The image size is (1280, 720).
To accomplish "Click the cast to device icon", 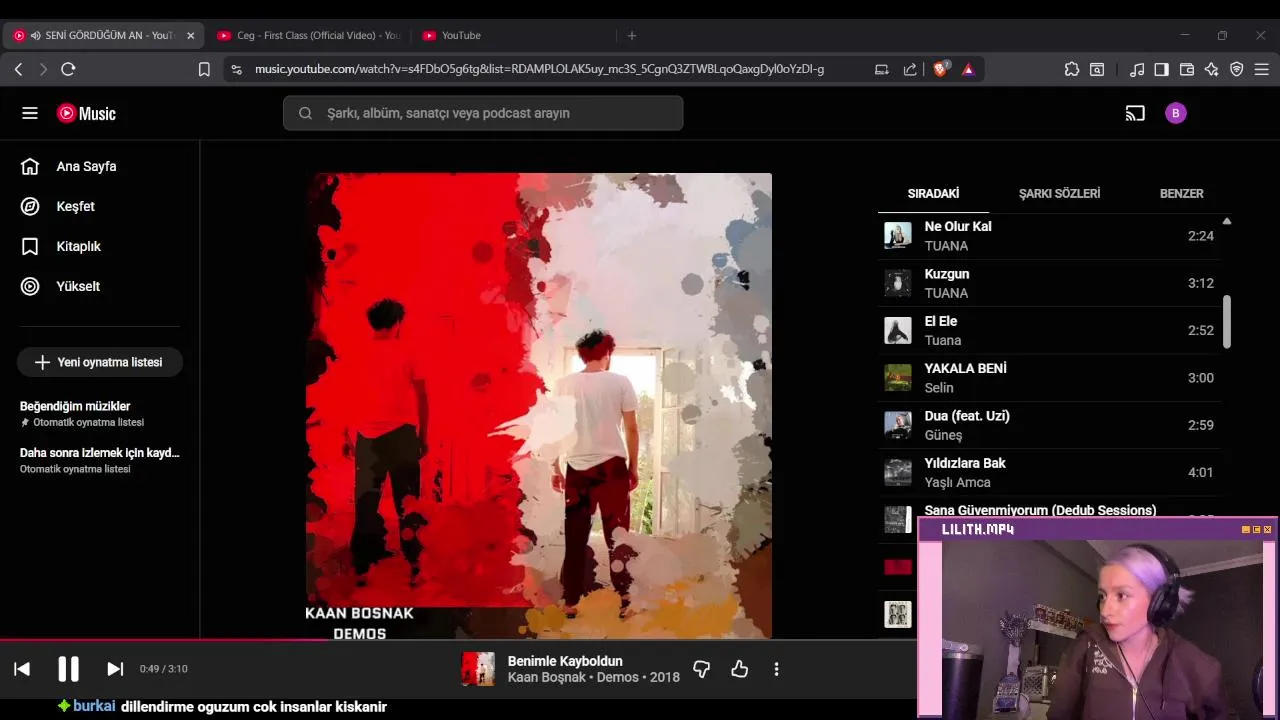I will click(x=1135, y=113).
